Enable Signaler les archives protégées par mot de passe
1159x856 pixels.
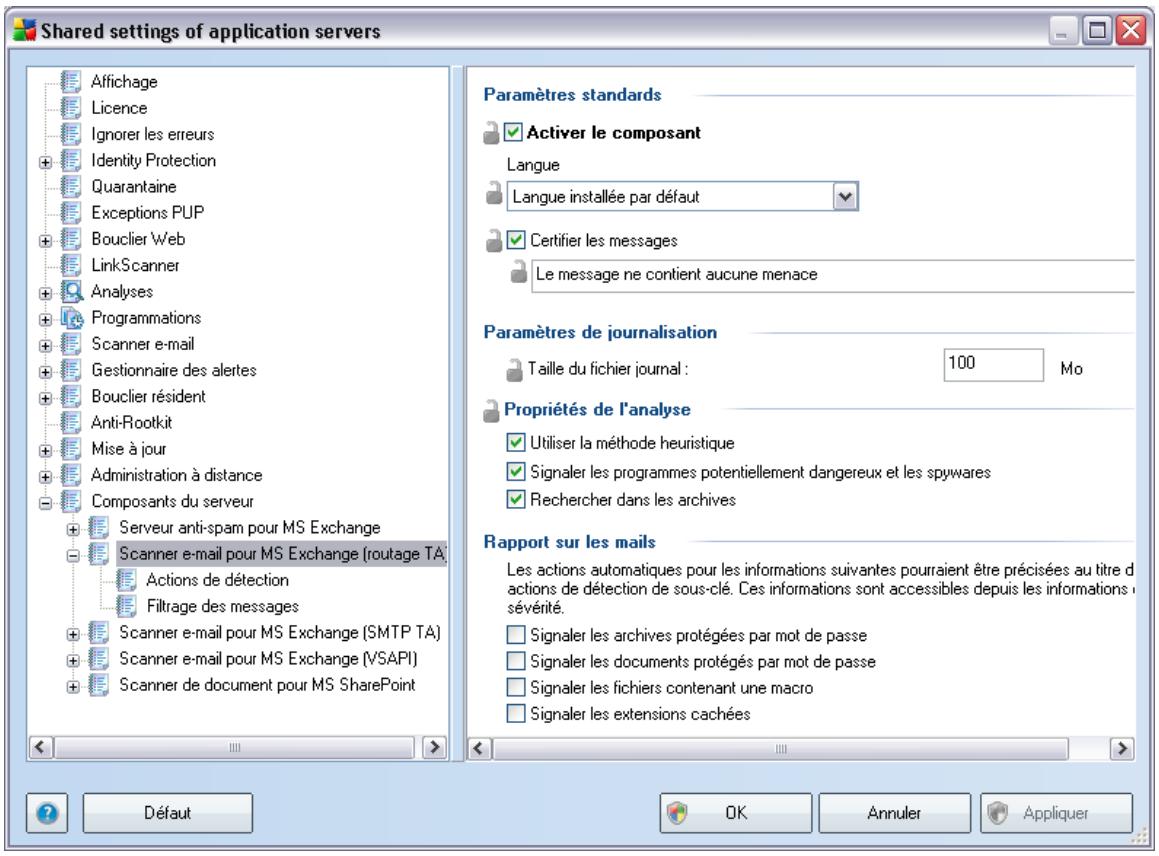516,635
